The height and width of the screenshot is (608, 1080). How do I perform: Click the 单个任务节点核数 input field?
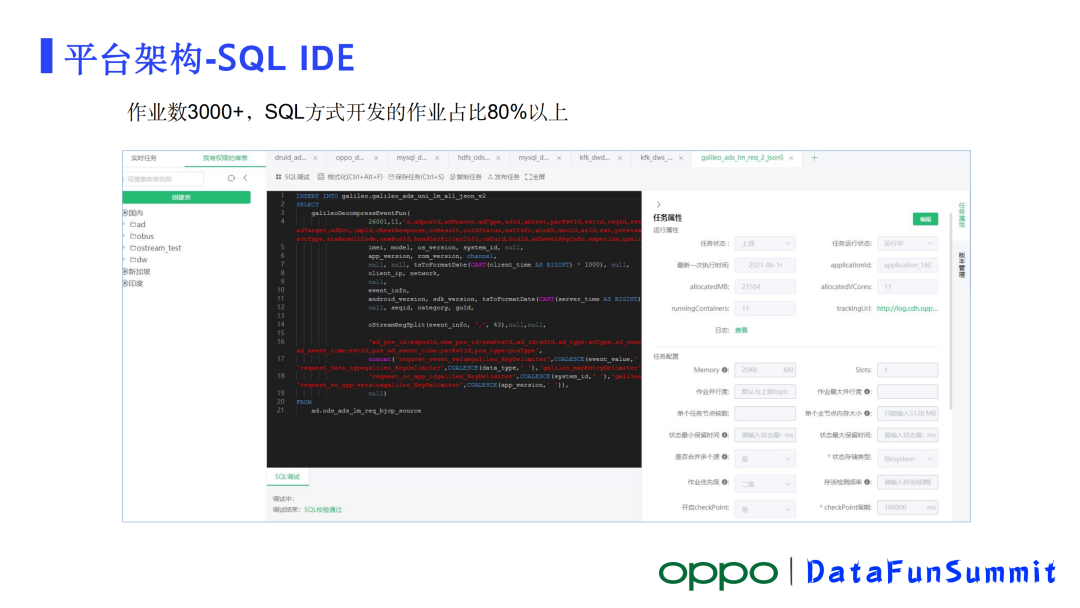(x=765, y=414)
